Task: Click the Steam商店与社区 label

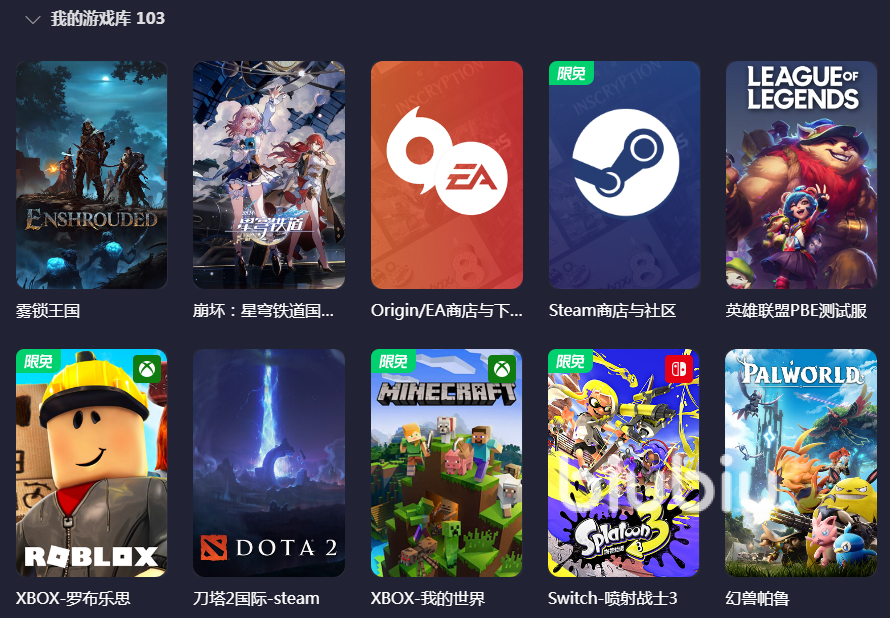Action: pyautogui.click(x=612, y=310)
